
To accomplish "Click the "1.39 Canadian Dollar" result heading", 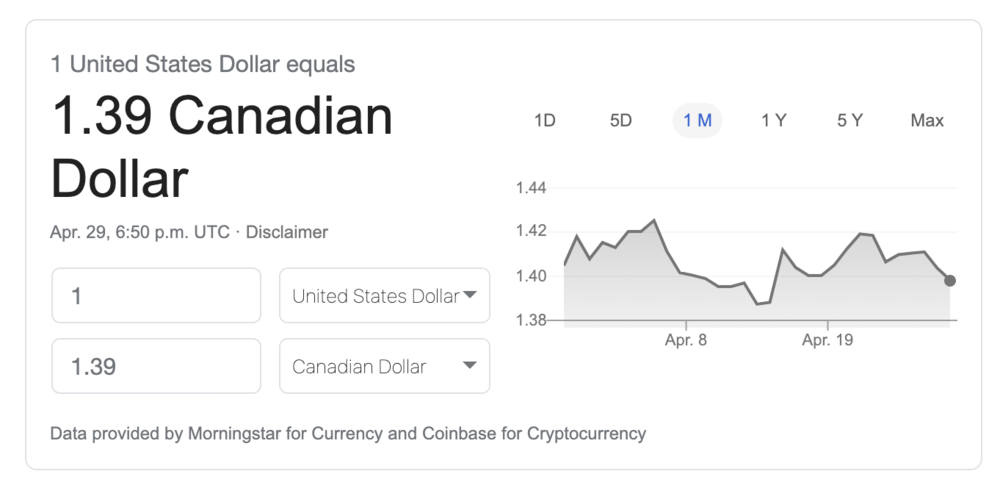I will point(221,147).
